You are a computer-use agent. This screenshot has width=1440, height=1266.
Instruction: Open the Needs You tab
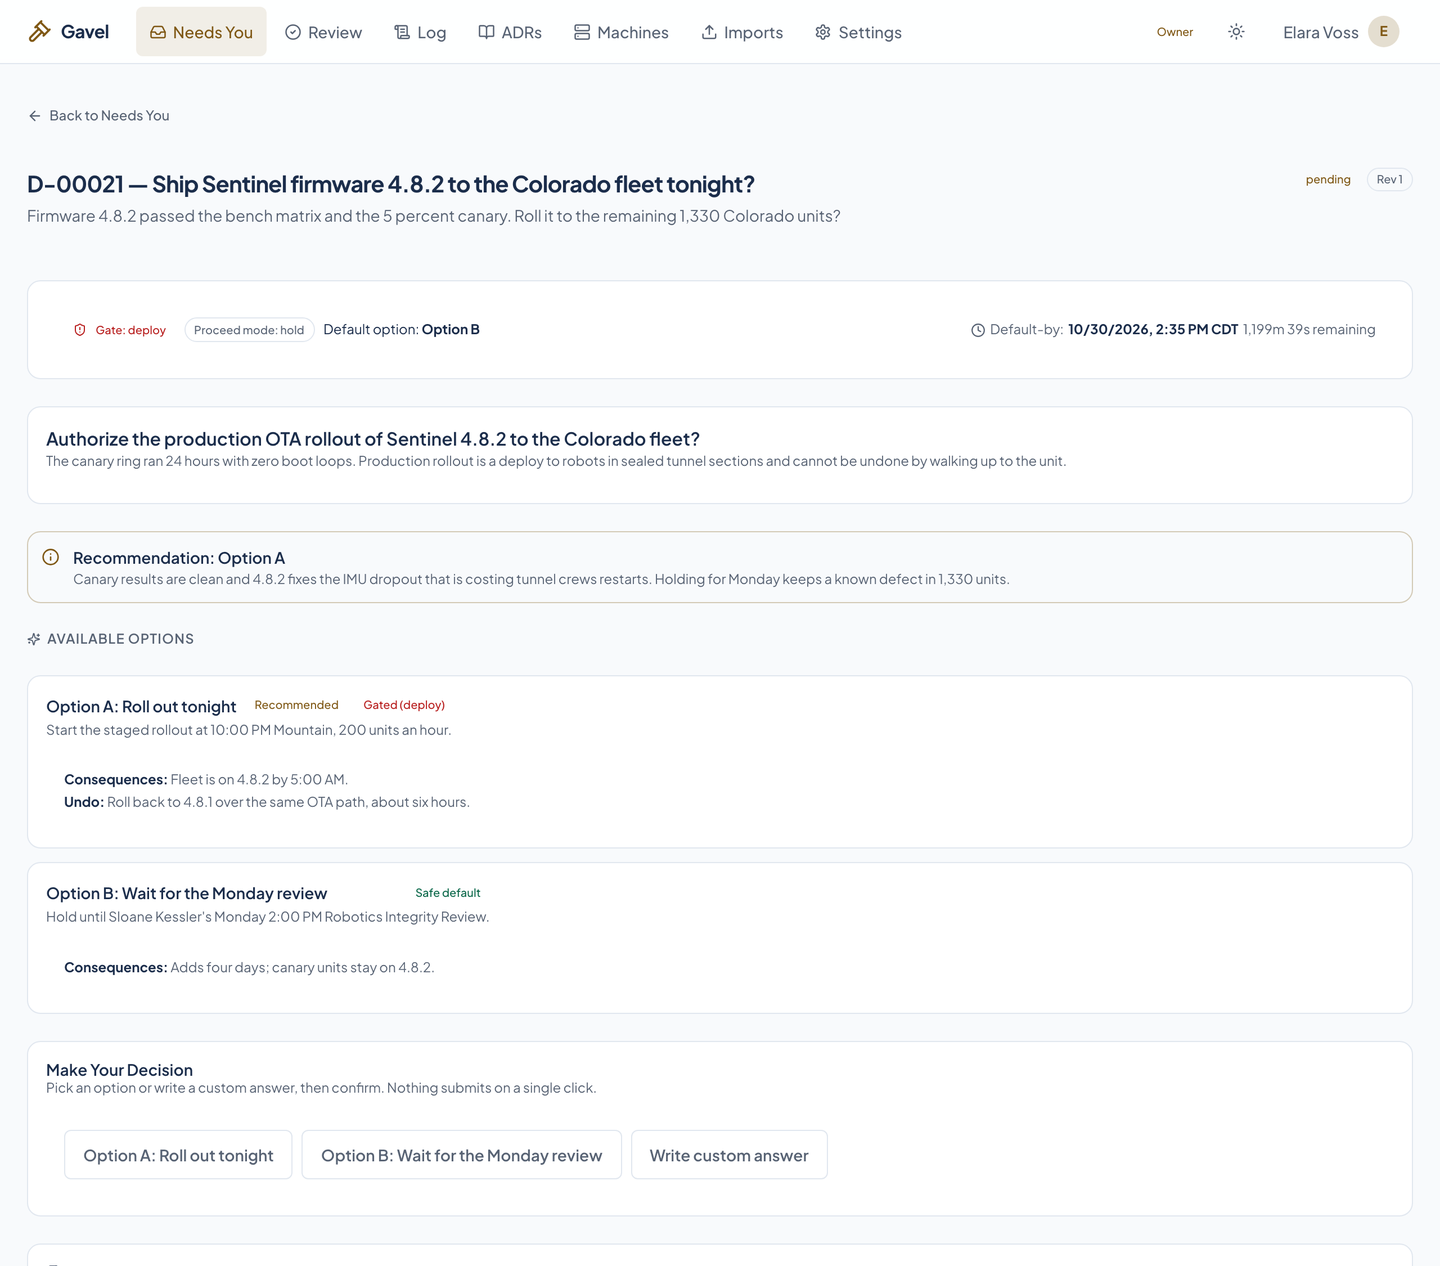pyautogui.click(x=201, y=32)
